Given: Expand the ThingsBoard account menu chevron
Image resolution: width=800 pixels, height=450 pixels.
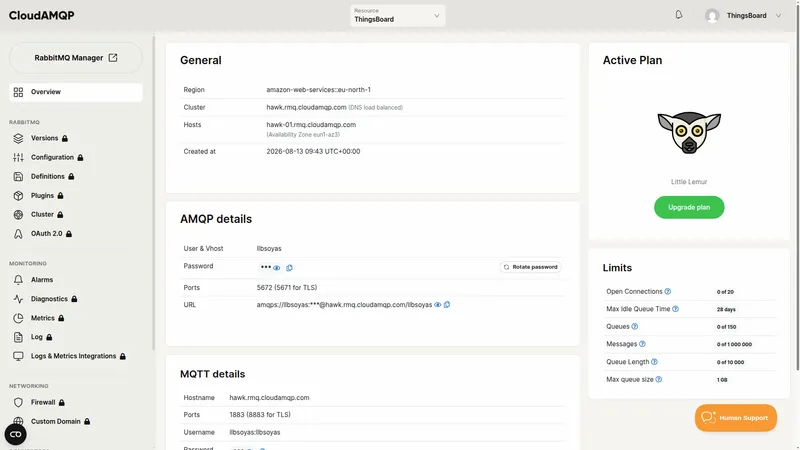Looking at the screenshot, I should [779, 16].
